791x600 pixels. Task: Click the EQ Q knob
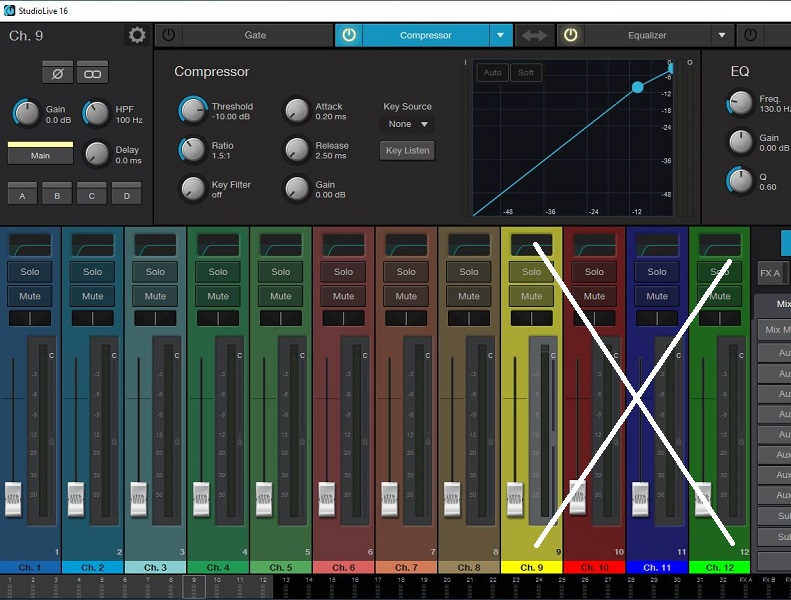[740, 181]
